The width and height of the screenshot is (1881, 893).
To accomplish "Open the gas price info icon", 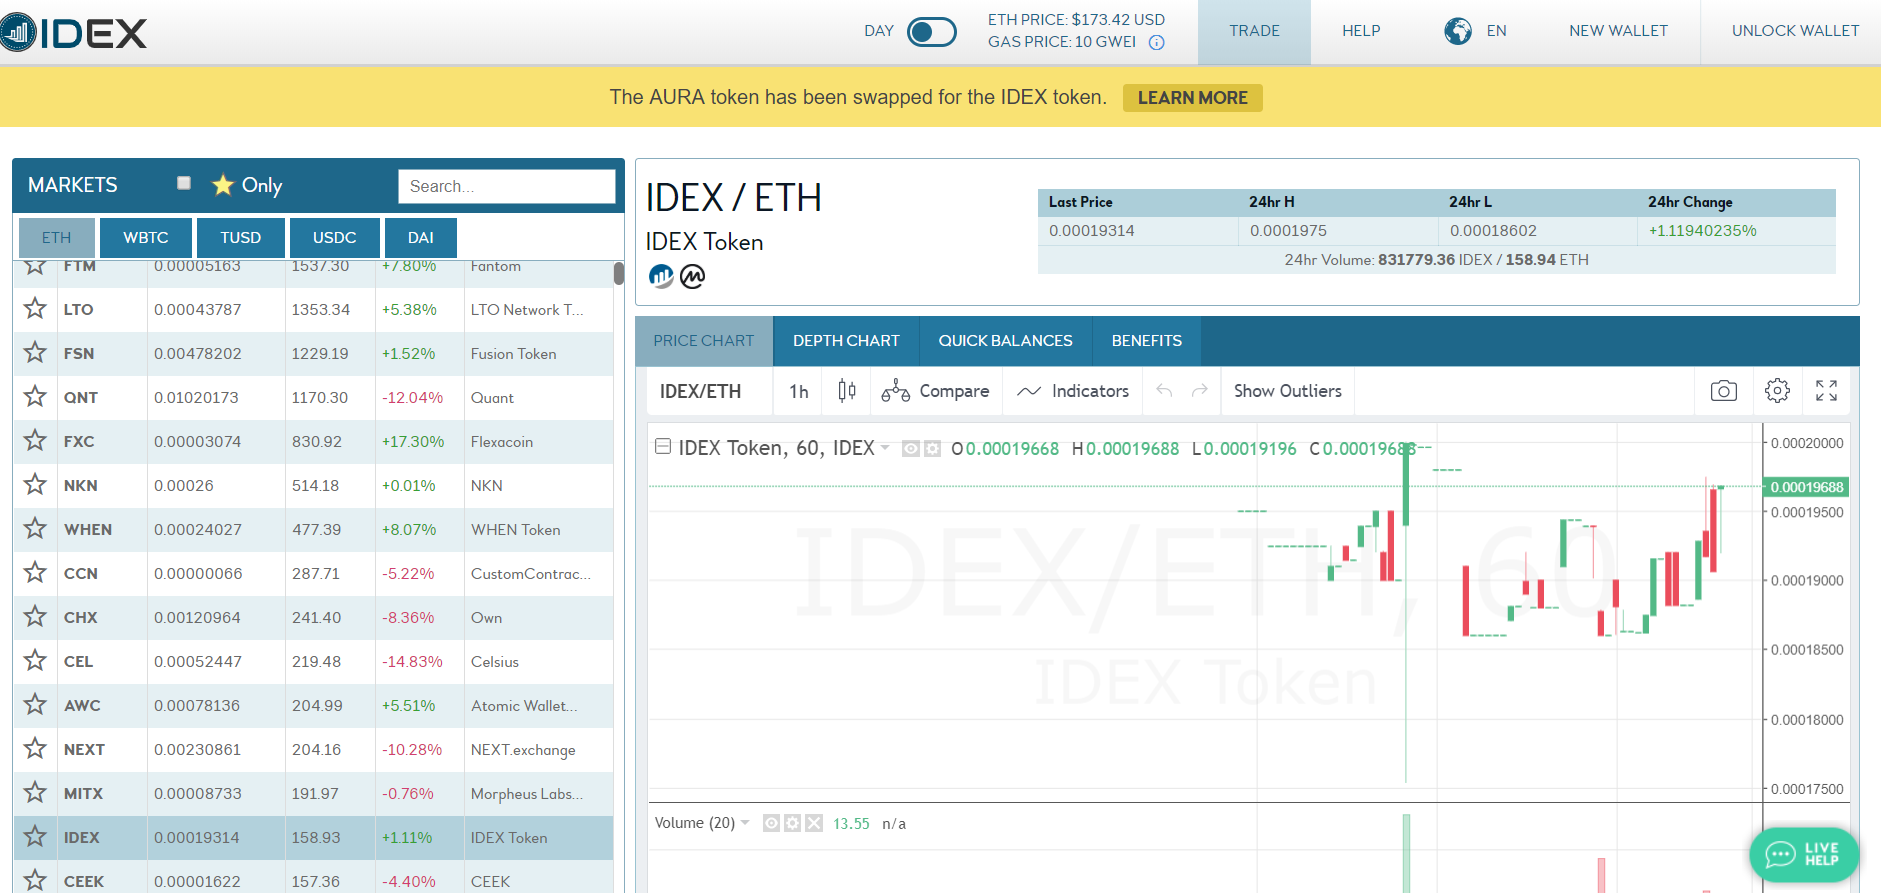I will pos(1156,42).
